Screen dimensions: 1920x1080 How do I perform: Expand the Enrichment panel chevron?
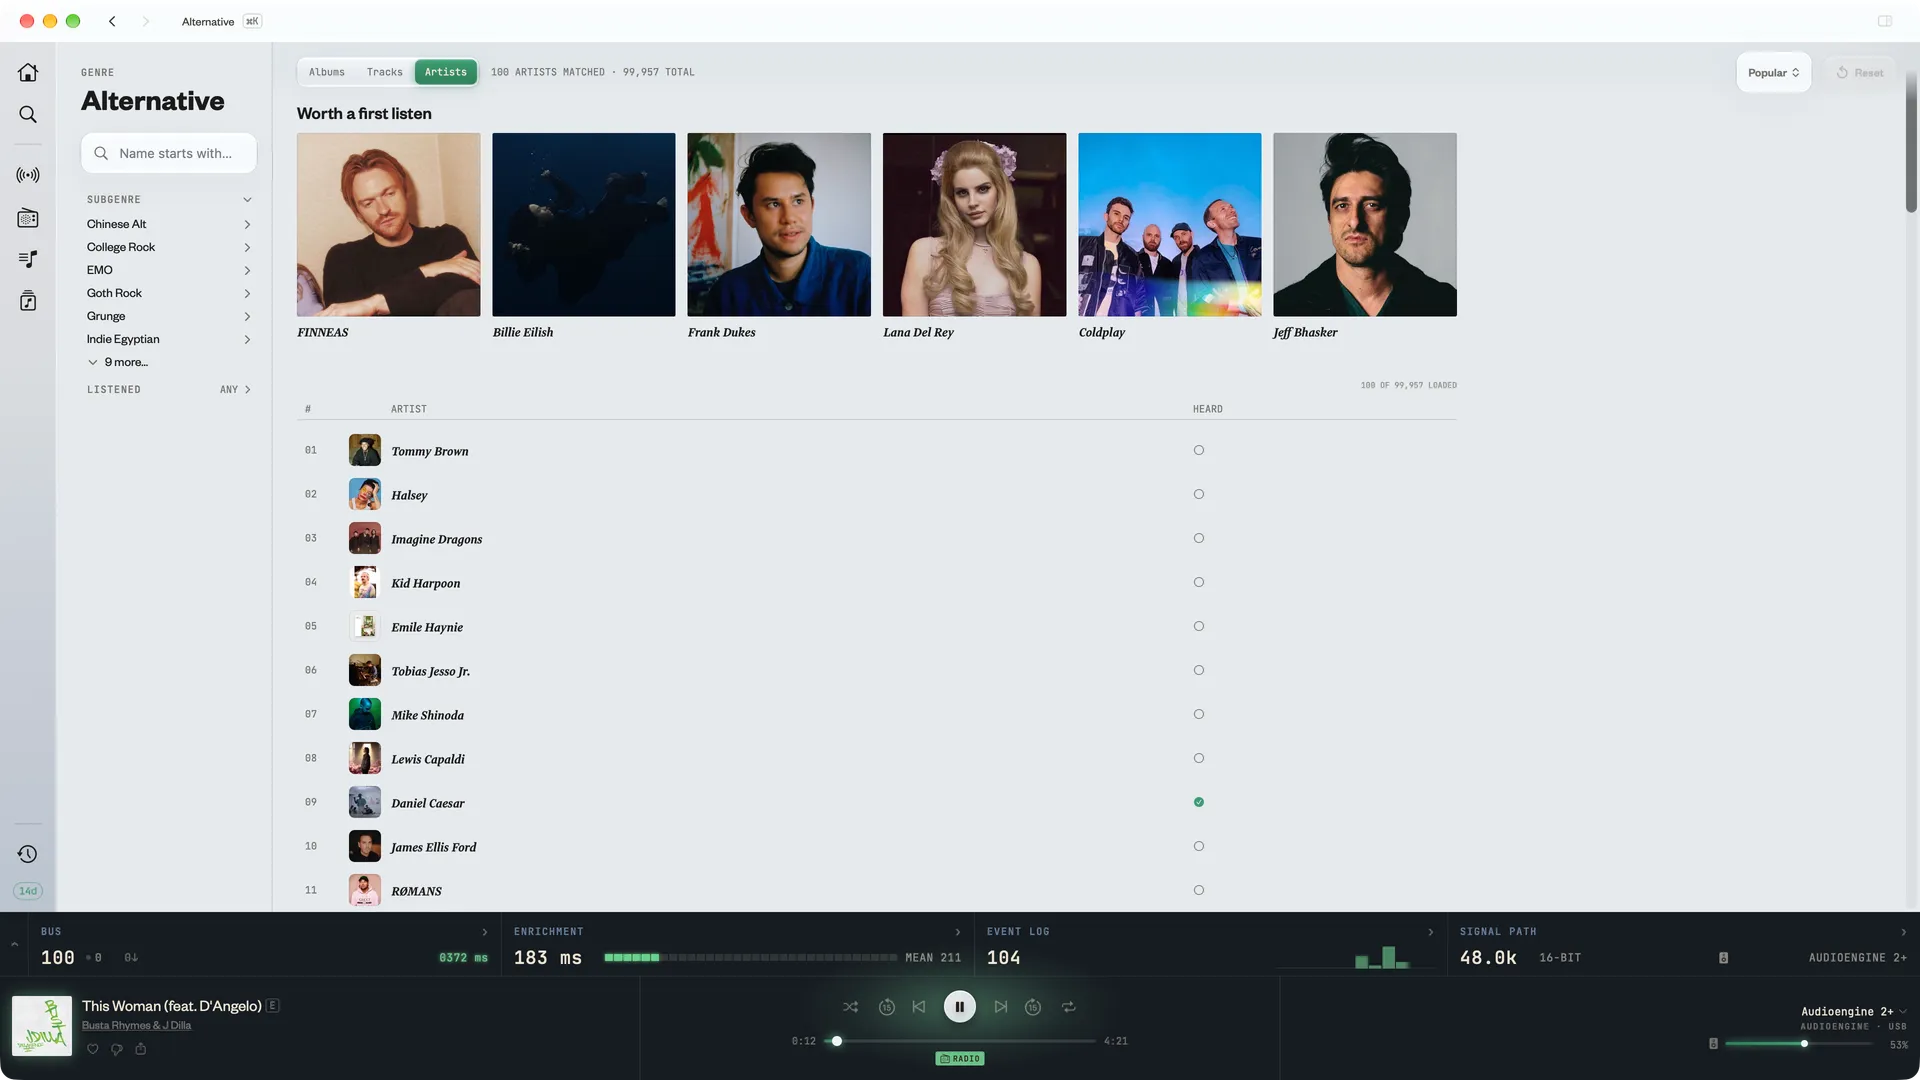[957, 932]
